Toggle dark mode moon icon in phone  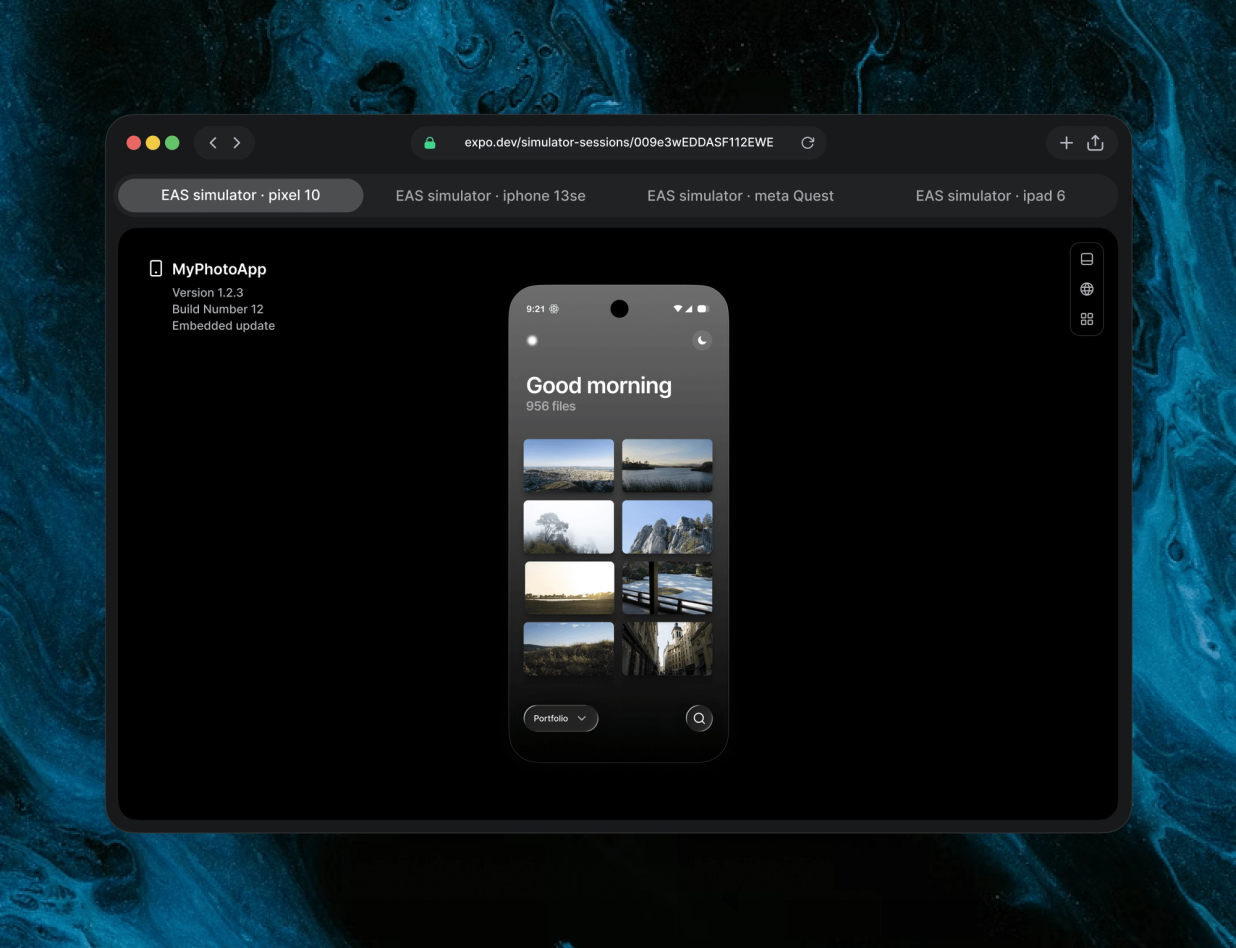(x=702, y=341)
